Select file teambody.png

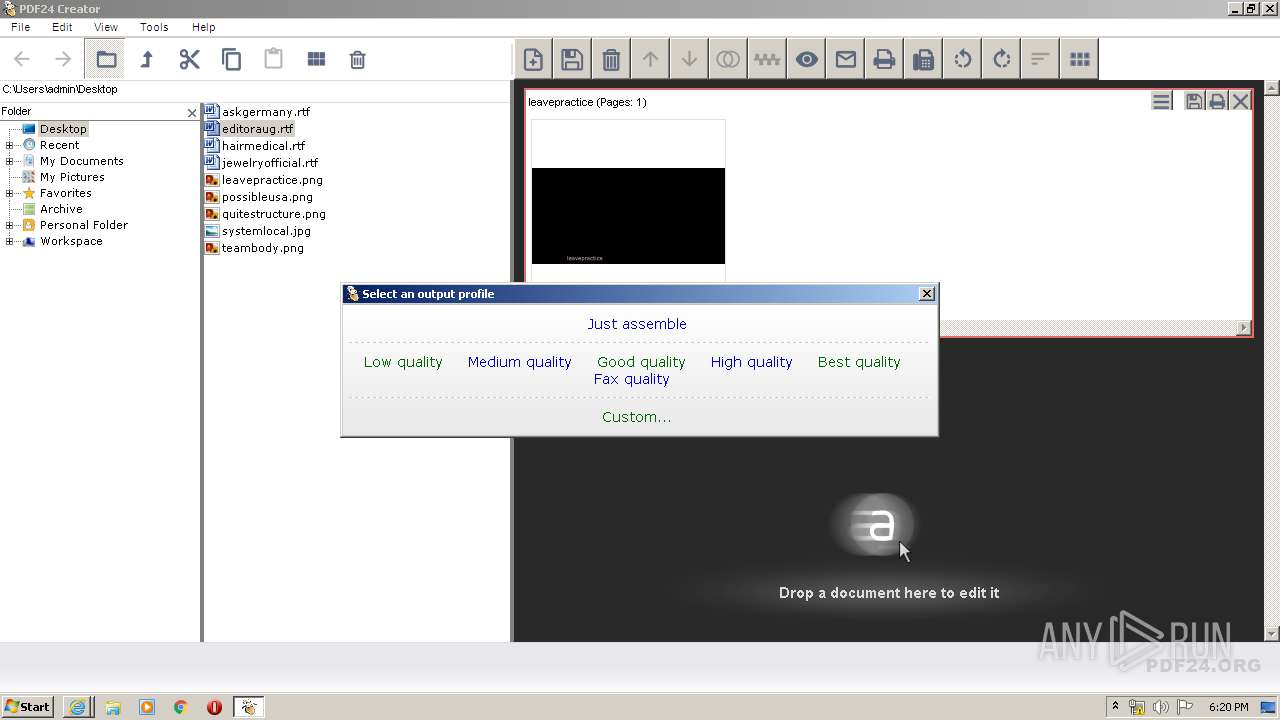tap(254, 248)
